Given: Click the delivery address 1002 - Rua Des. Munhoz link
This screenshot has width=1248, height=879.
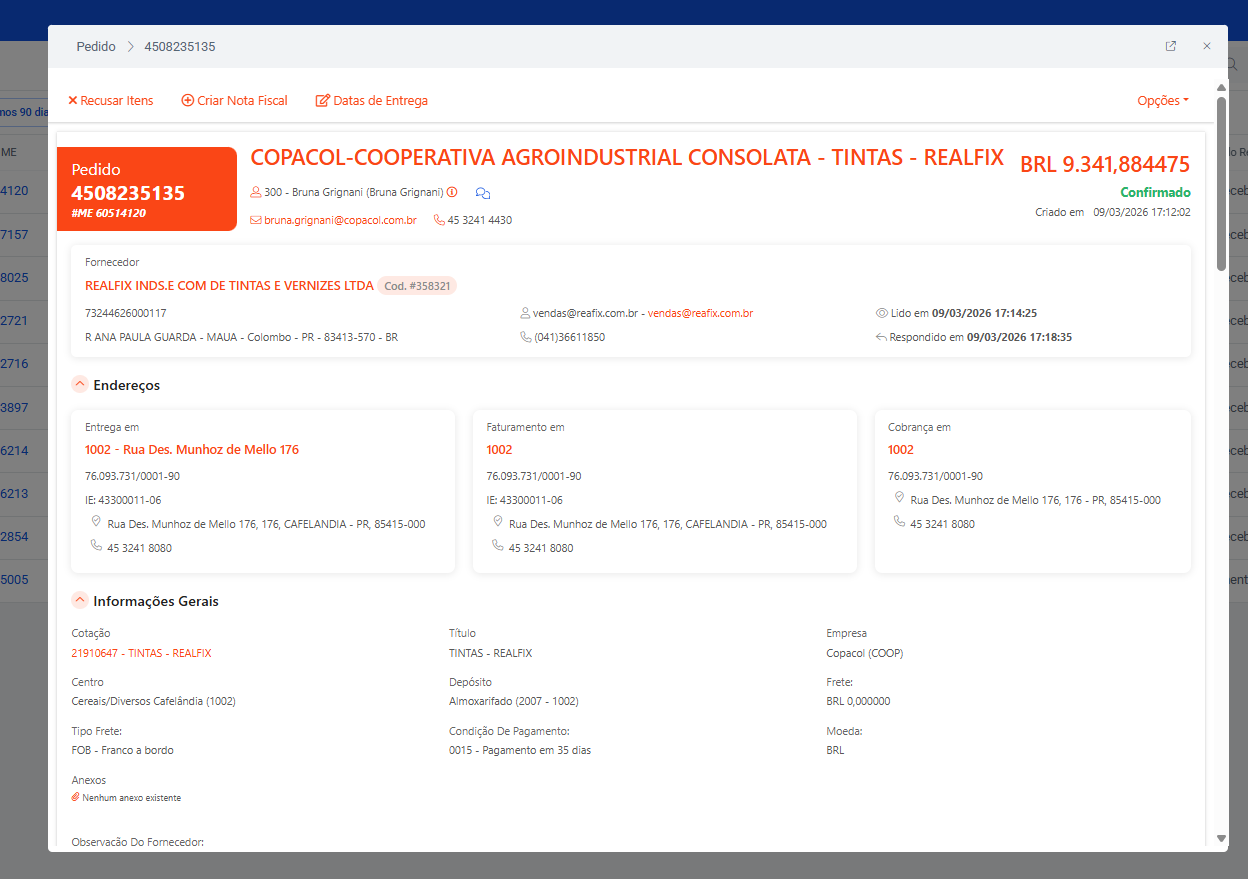Looking at the screenshot, I should (x=192, y=450).
